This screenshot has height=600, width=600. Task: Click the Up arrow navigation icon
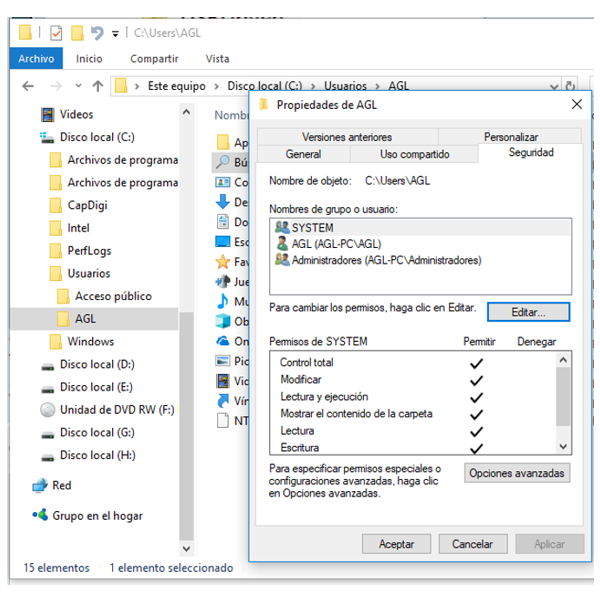coord(97,86)
